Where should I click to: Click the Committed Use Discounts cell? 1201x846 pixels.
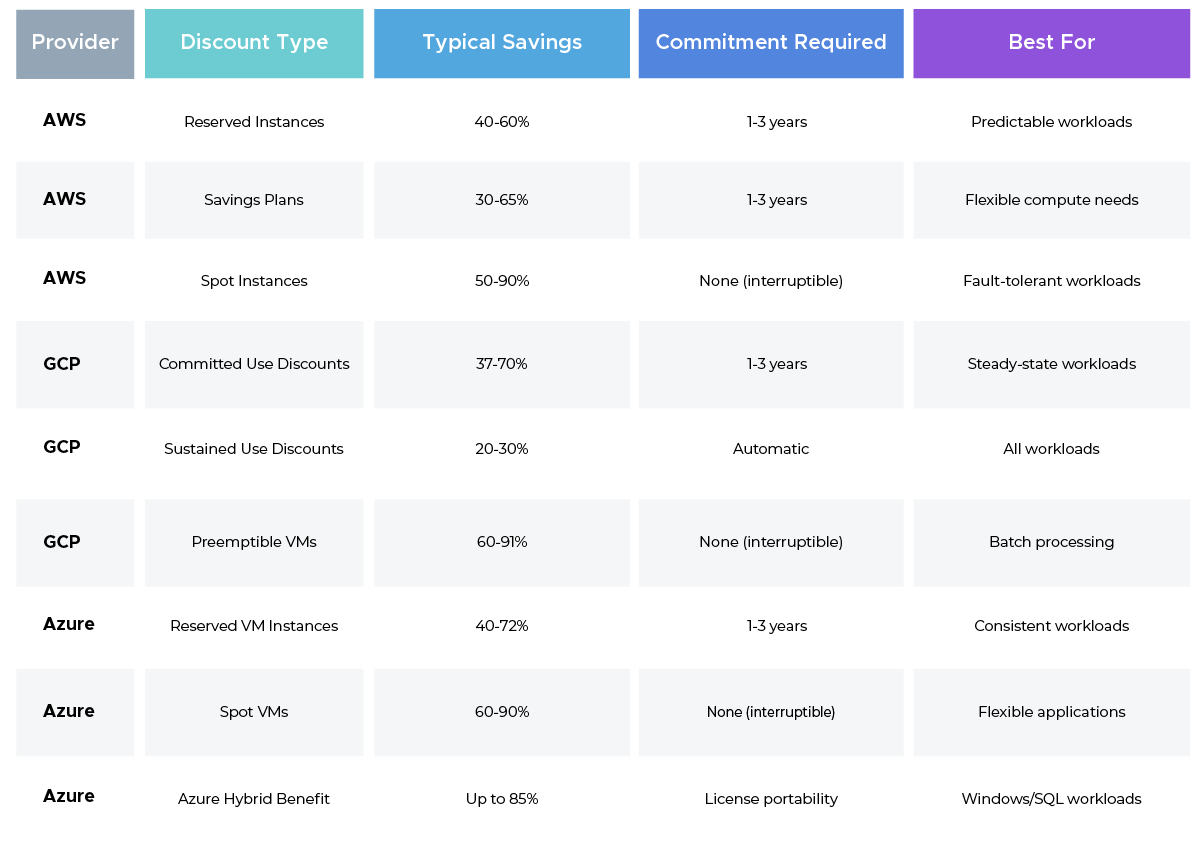pos(253,363)
